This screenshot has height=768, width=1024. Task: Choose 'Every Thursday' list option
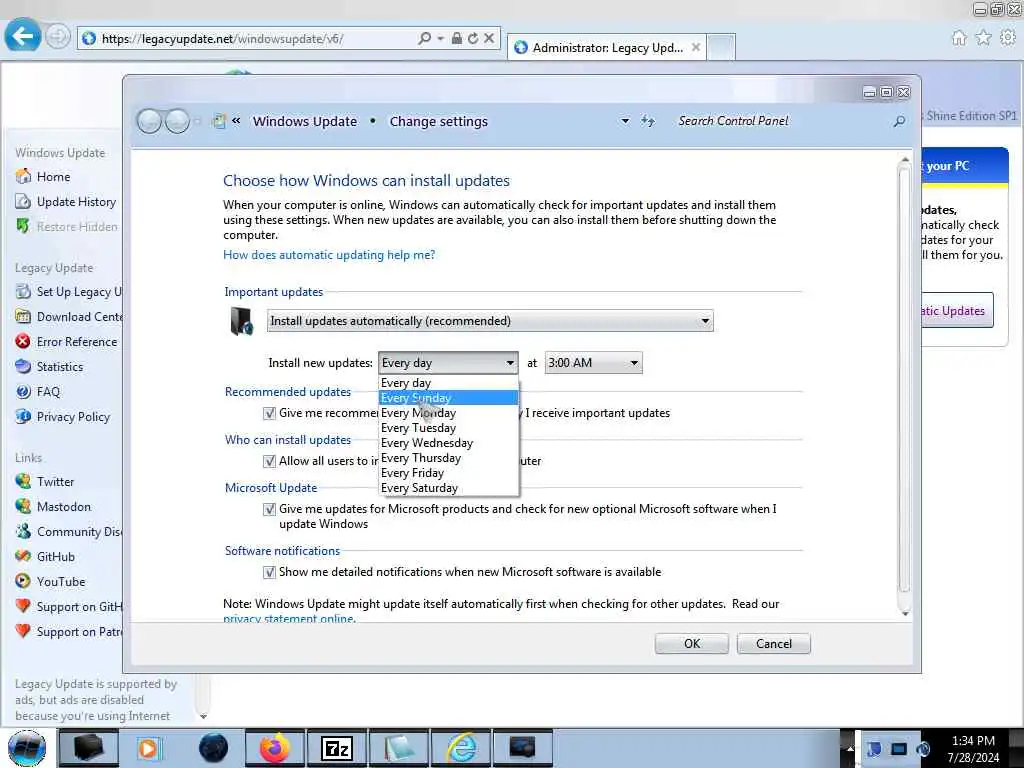coord(449,458)
